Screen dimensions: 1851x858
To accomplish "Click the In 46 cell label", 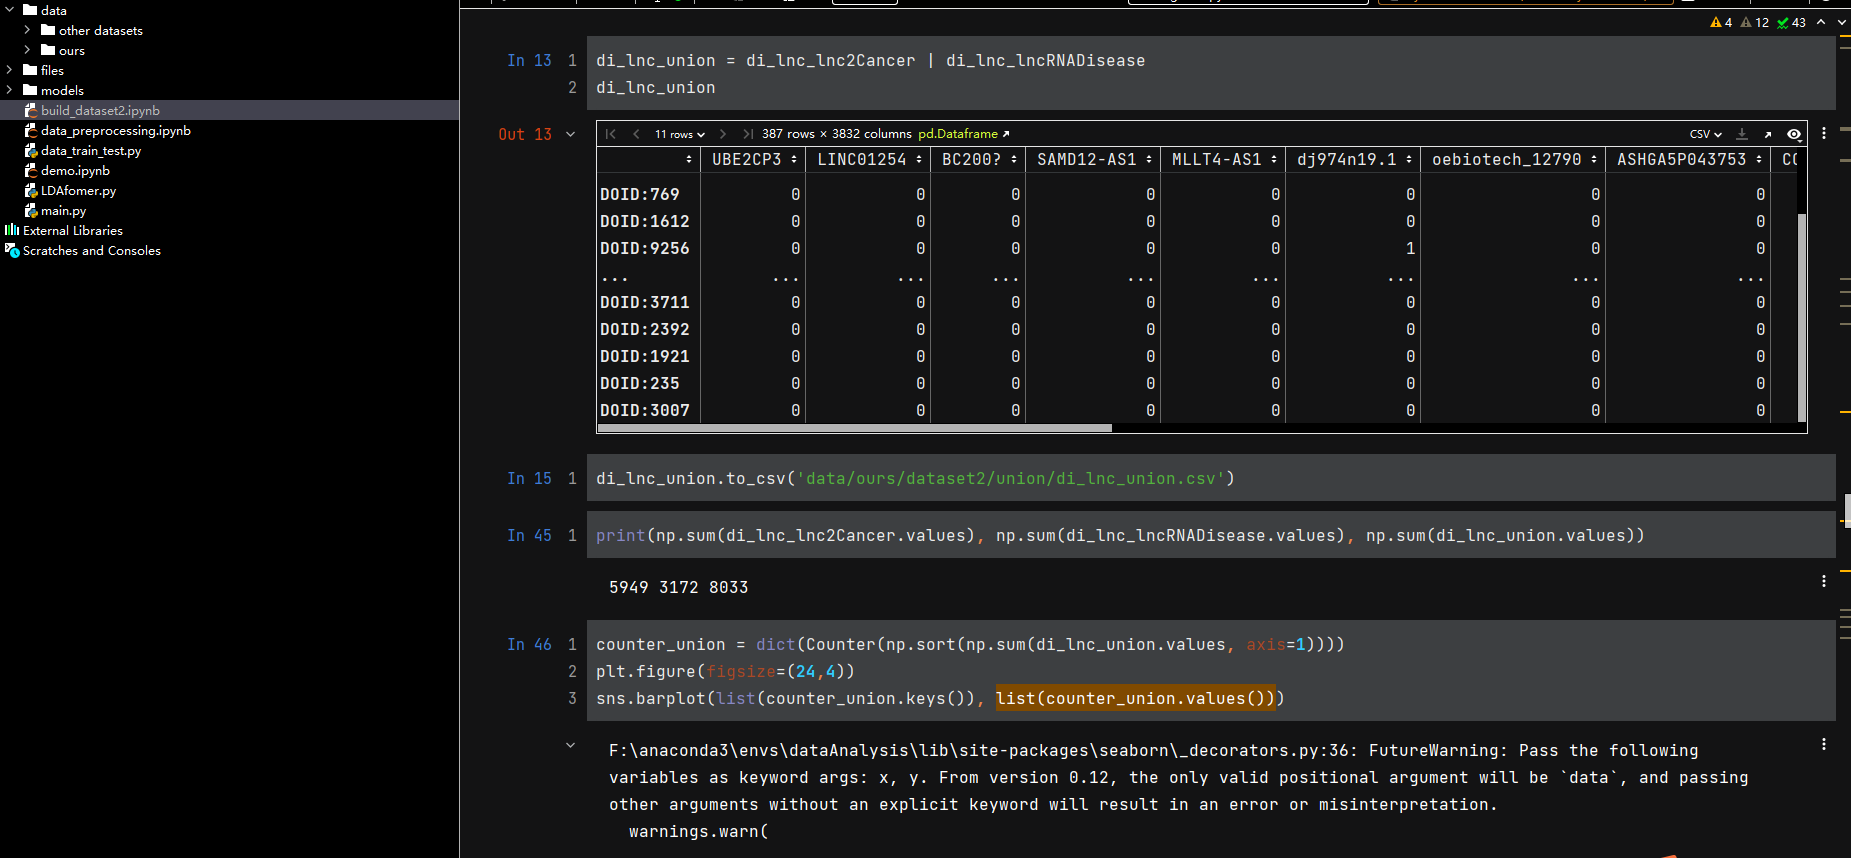I will coord(529,644).
